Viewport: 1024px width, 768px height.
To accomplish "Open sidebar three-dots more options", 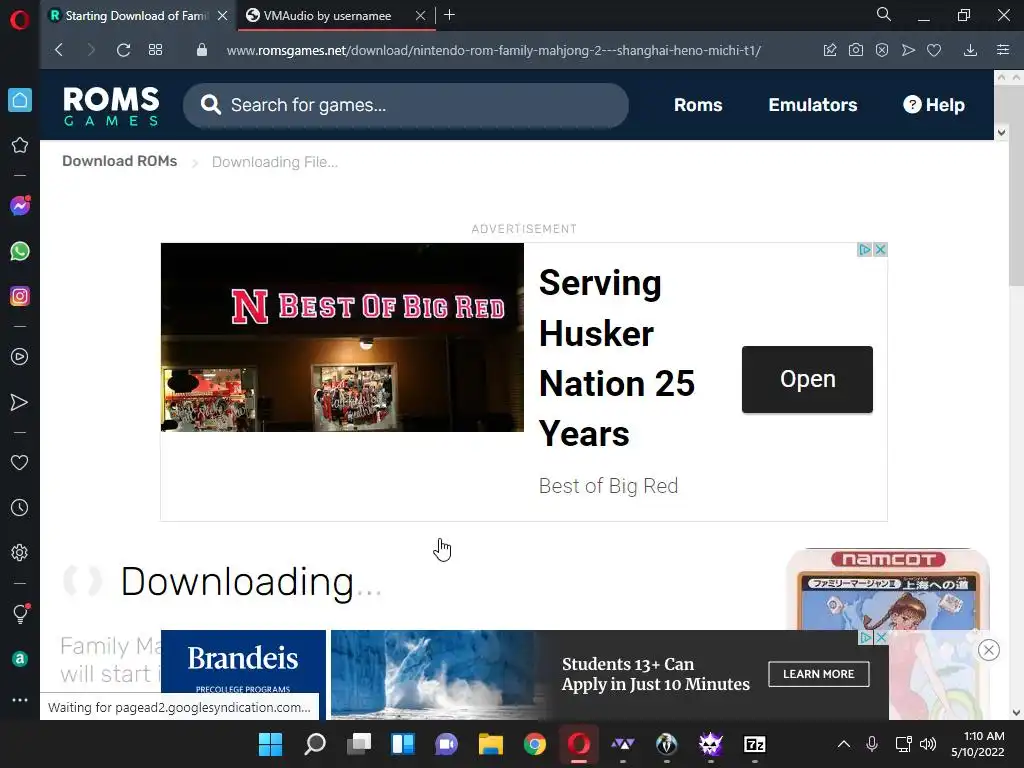I will 20,699.
